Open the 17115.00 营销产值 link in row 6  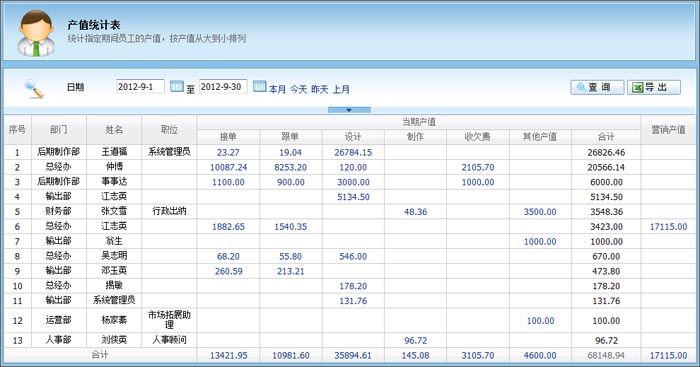tap(668, 227)
